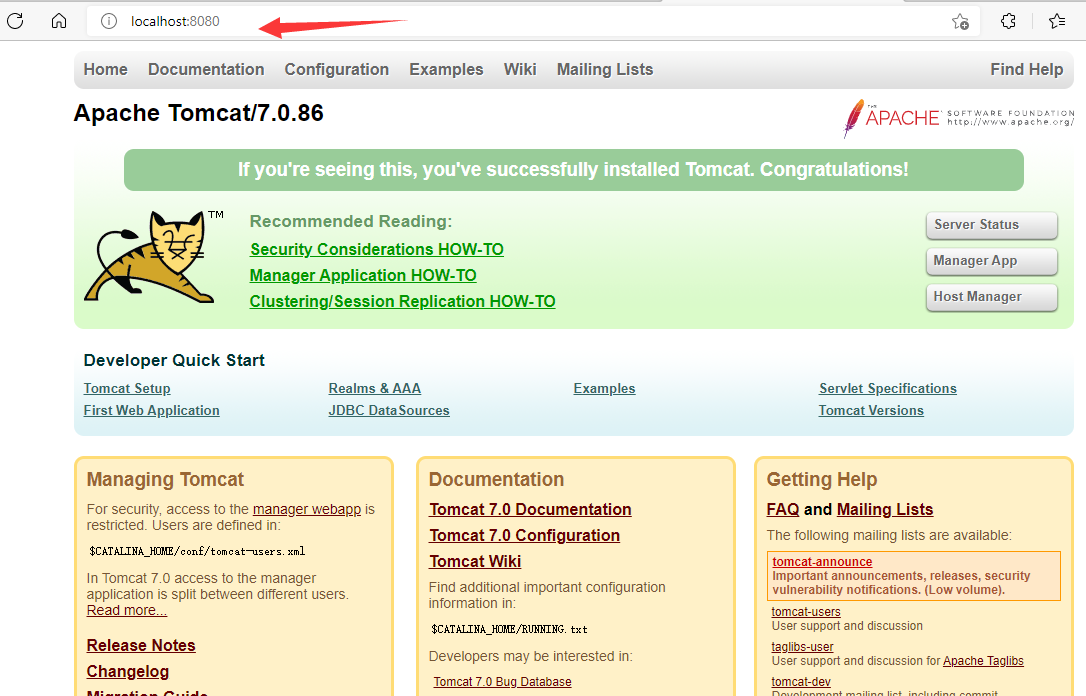Add page to favorites star icon
Viewport: 1086px width, 696px height.
tap(960, 21)
